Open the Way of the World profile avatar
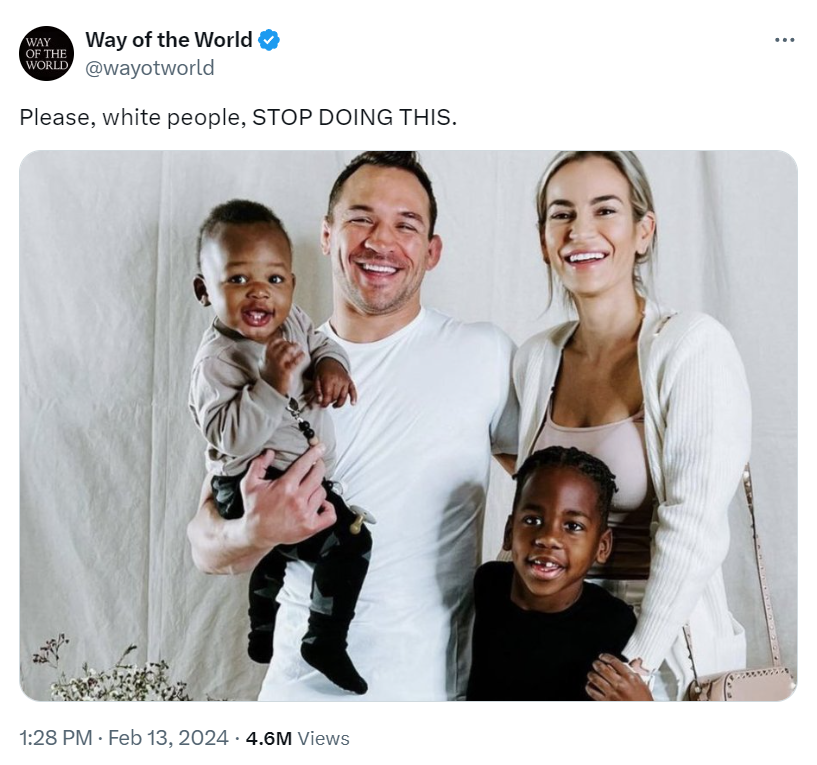817x765 pixels. pos(46,53)
